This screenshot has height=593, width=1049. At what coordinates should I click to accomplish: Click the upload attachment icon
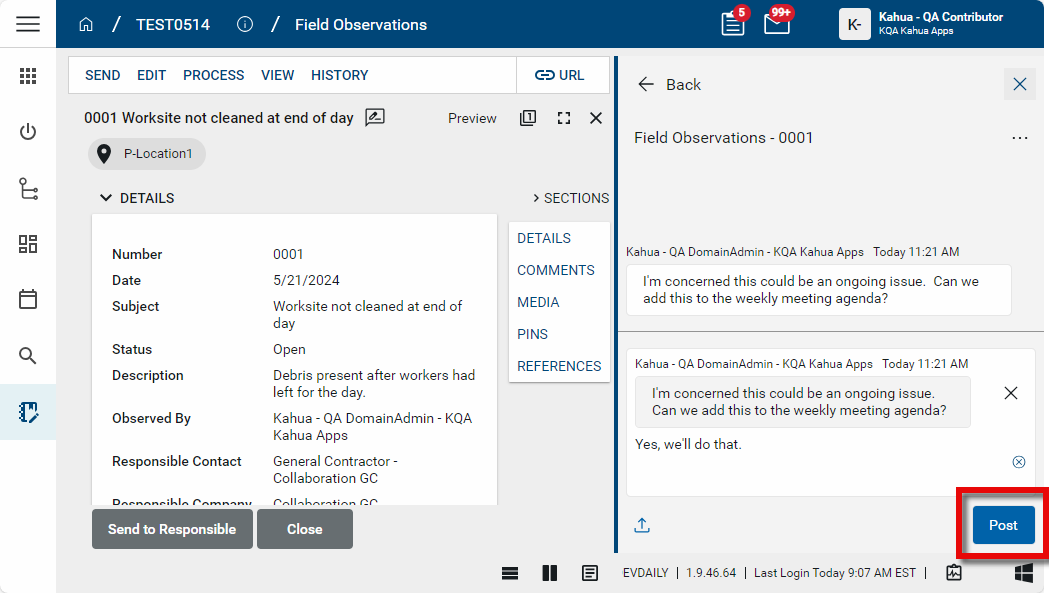click(x=642, y=525)
